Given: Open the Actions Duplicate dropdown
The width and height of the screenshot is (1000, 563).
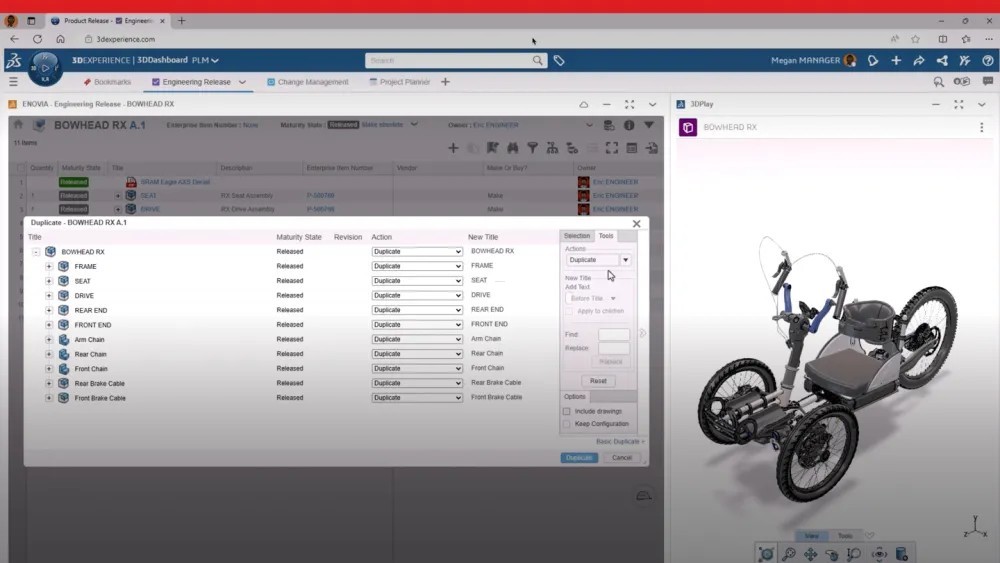Looking at the screenshot, I should point(625,260).
